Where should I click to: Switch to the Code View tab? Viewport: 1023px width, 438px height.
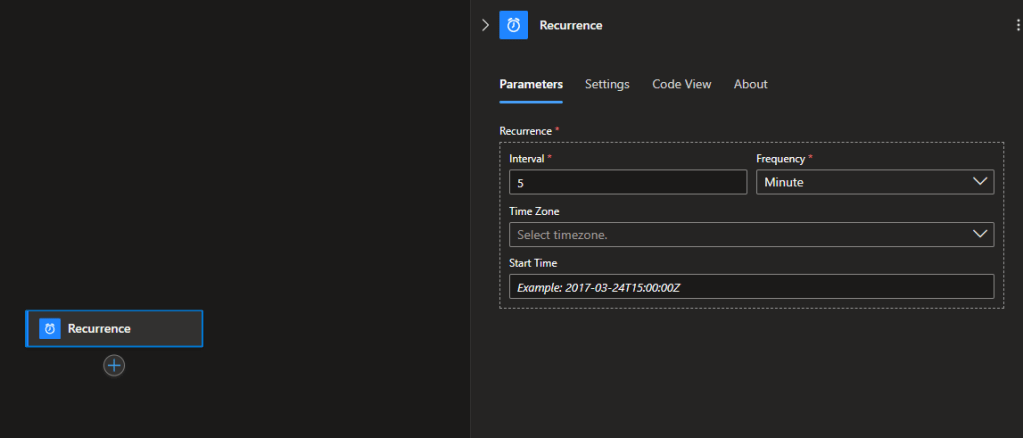tap(681, 84)
